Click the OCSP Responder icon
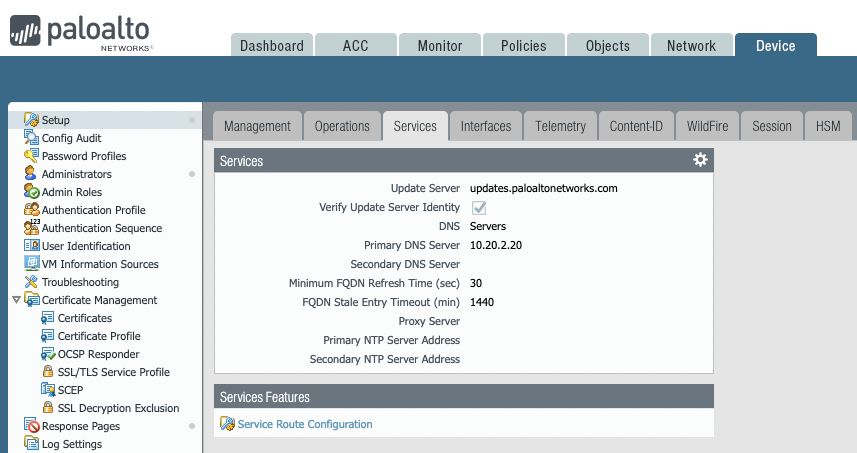 tap(48, 354)
